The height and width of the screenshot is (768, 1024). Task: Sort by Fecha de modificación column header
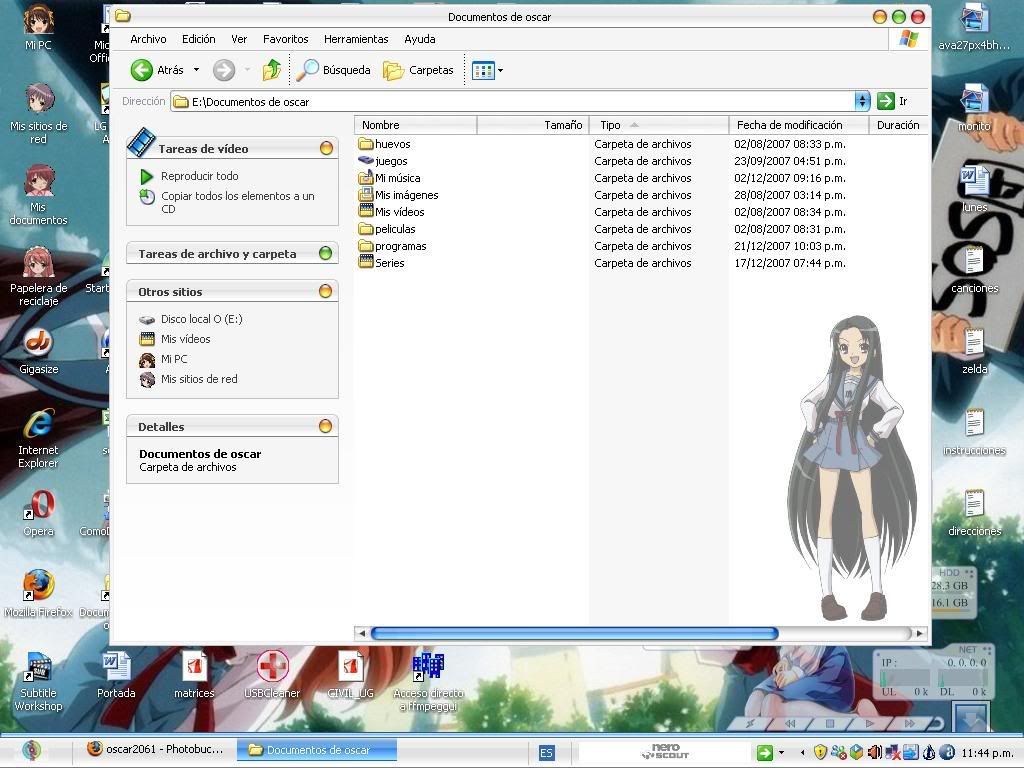point(799,125)
